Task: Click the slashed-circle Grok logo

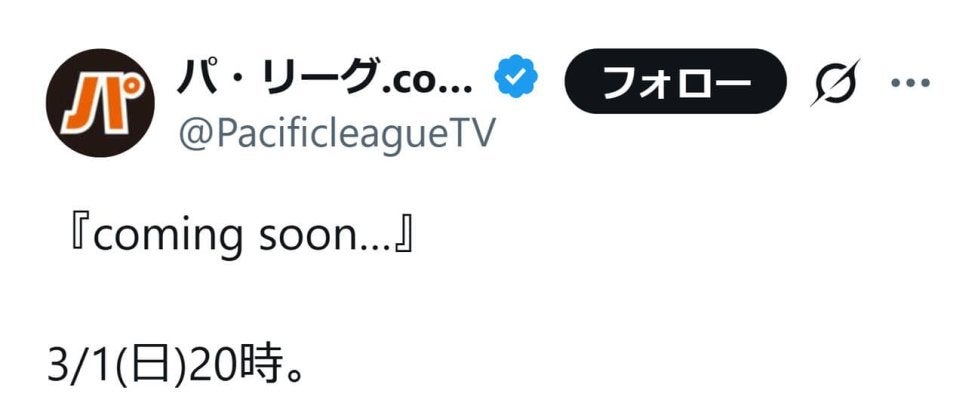Action: [835, 82]
